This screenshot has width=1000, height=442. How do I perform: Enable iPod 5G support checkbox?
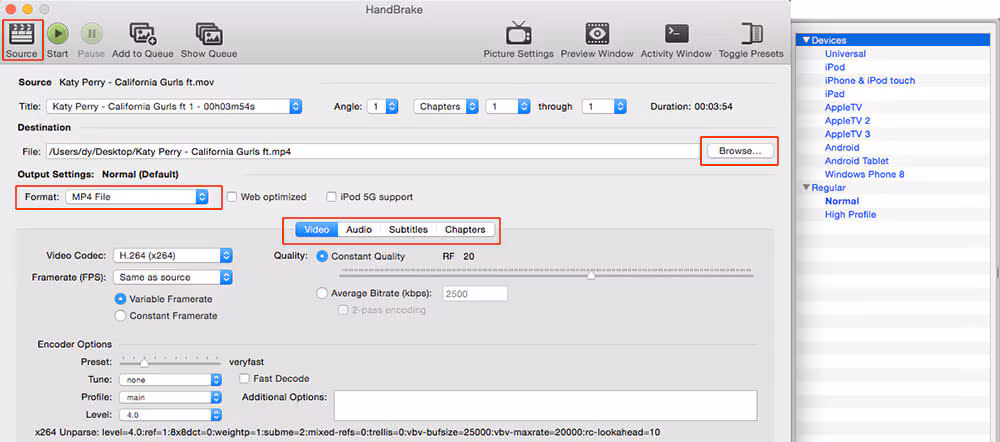[x=332, y=197]
